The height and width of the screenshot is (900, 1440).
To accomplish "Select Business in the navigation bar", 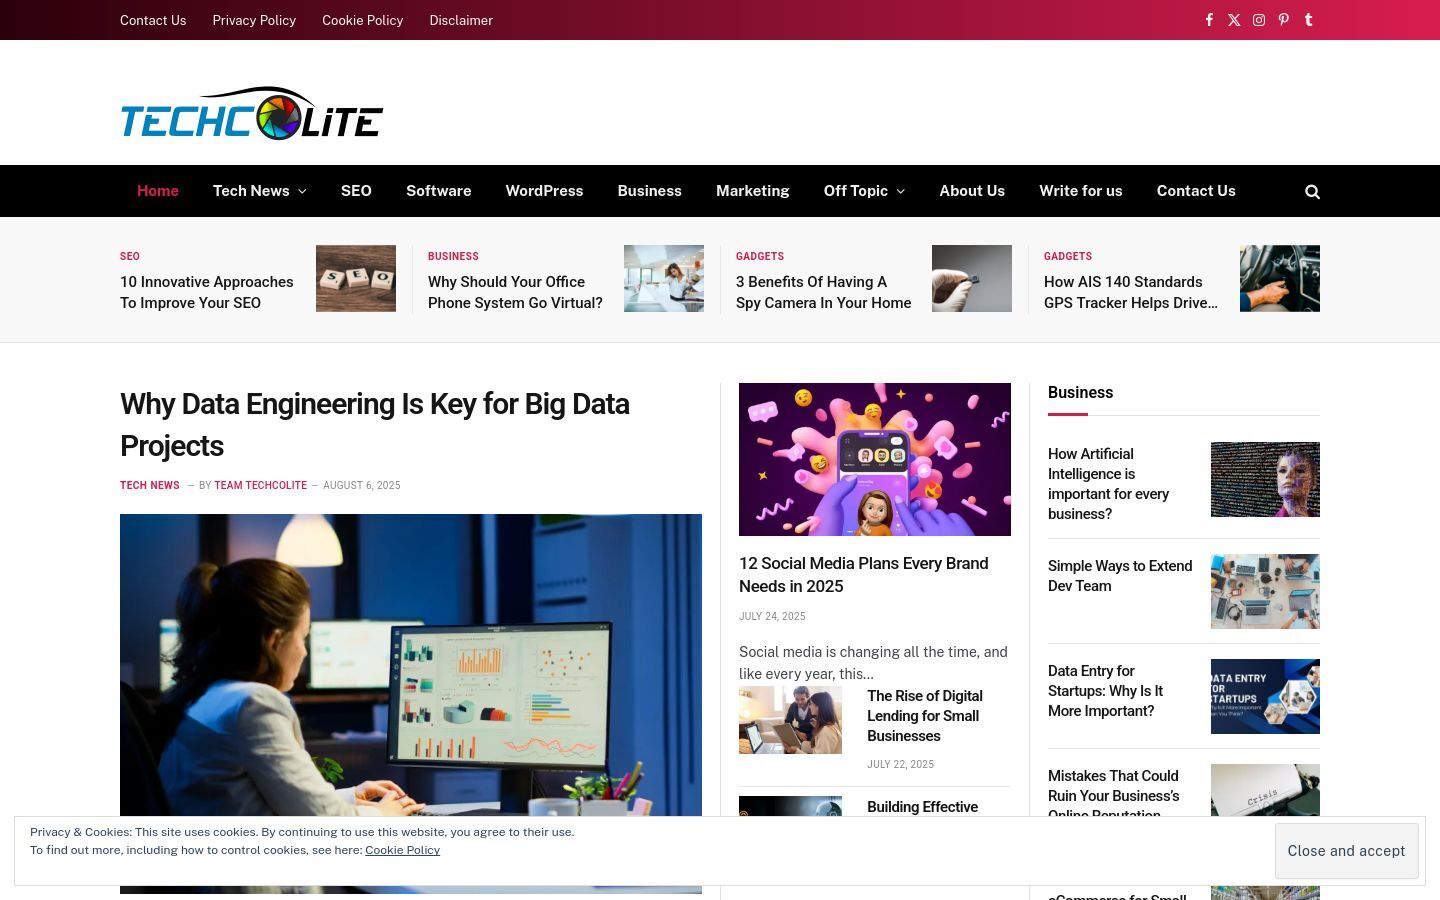I will (x=650, y=191).
